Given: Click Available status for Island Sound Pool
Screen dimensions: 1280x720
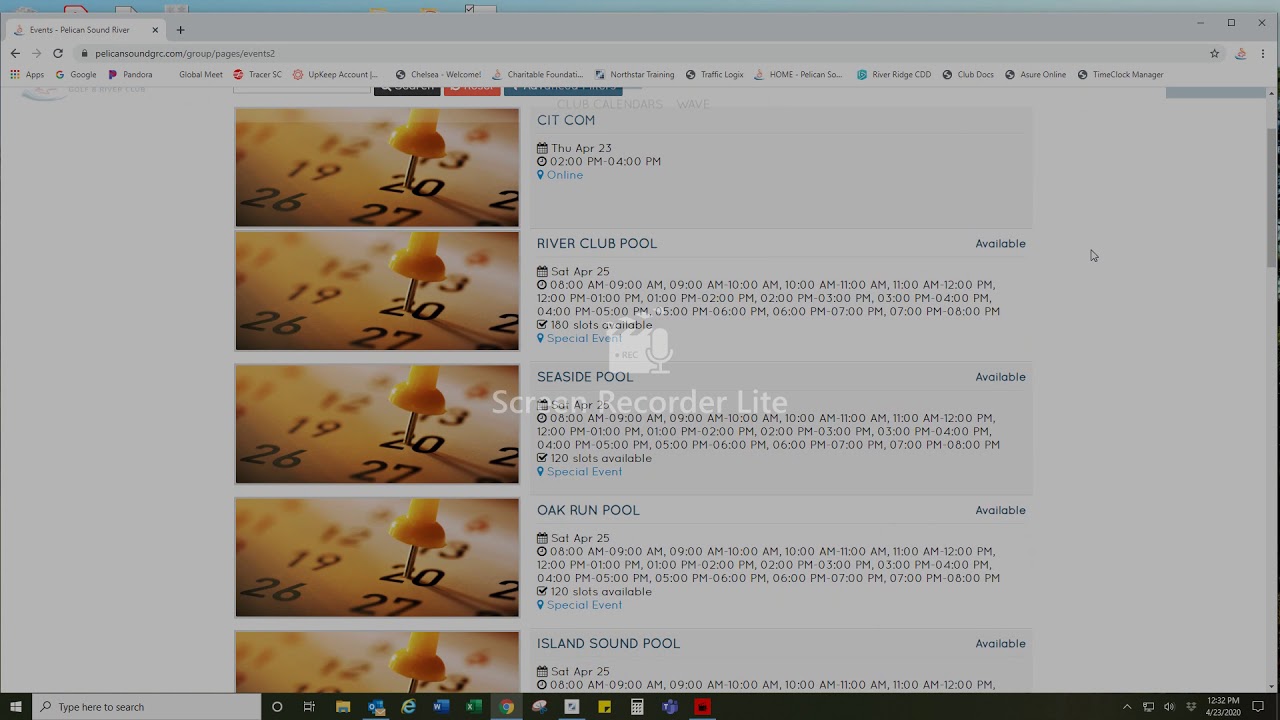Looking at the screenshot, I should pos(1000,644).
